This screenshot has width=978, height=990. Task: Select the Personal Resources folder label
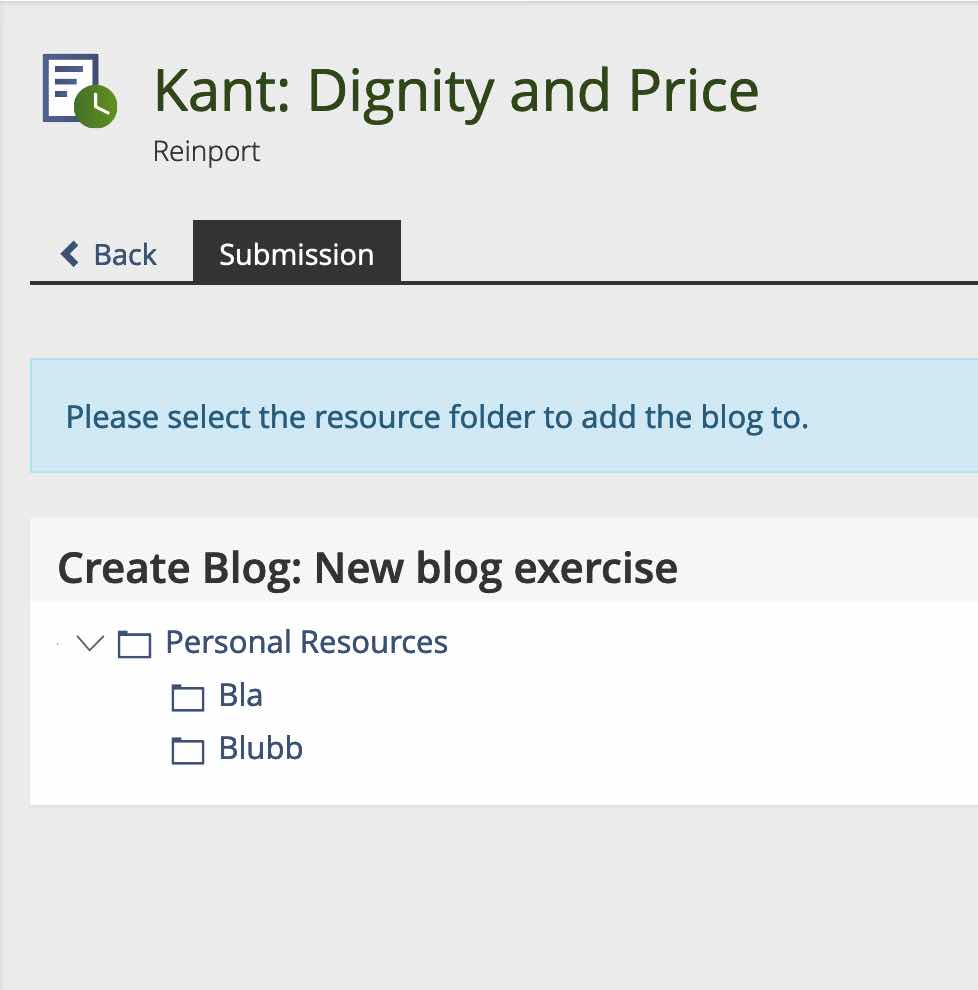(x=306, y=642)
